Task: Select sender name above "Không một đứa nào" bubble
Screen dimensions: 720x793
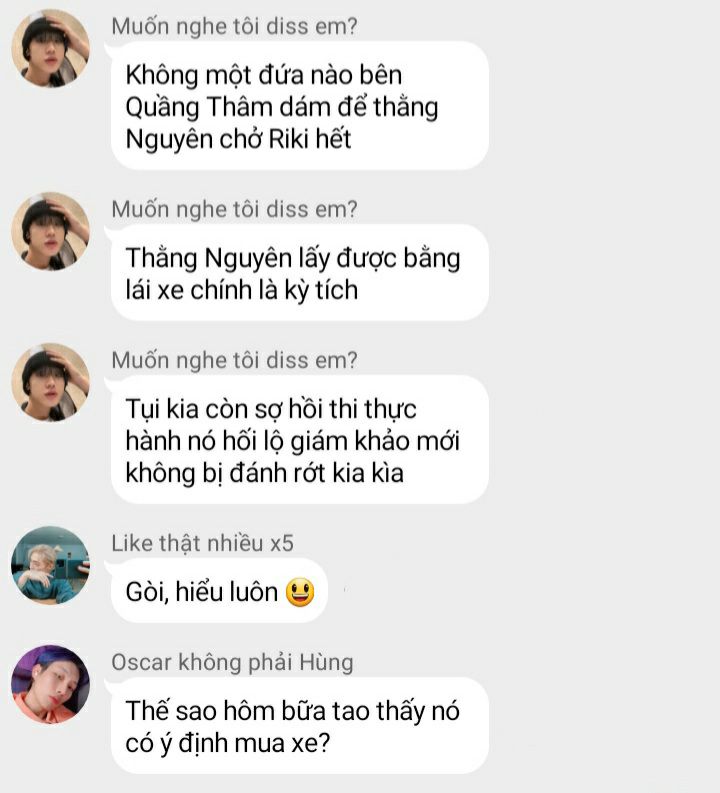Action: tap(234, 27)
